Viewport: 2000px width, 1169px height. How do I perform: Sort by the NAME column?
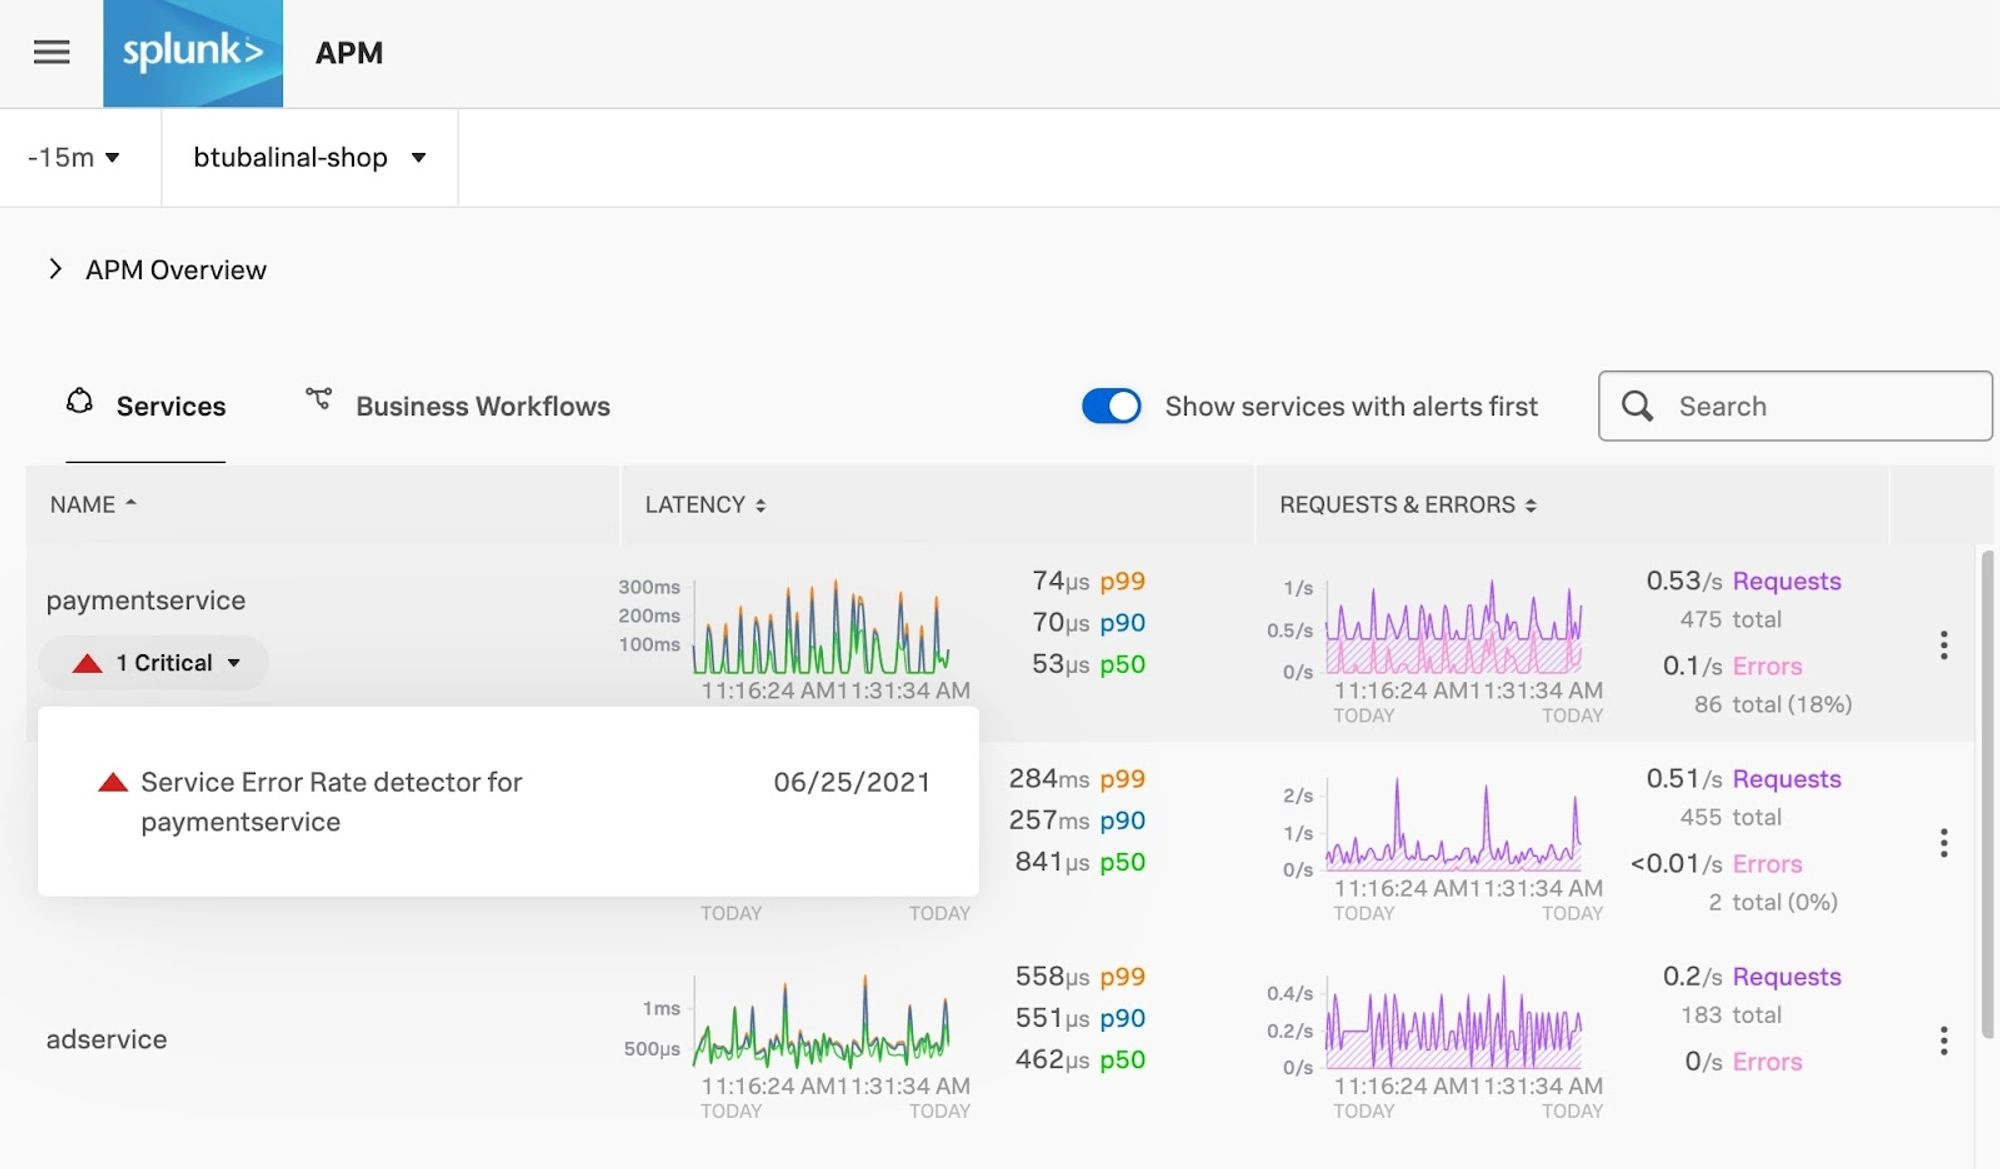[93, 505]
